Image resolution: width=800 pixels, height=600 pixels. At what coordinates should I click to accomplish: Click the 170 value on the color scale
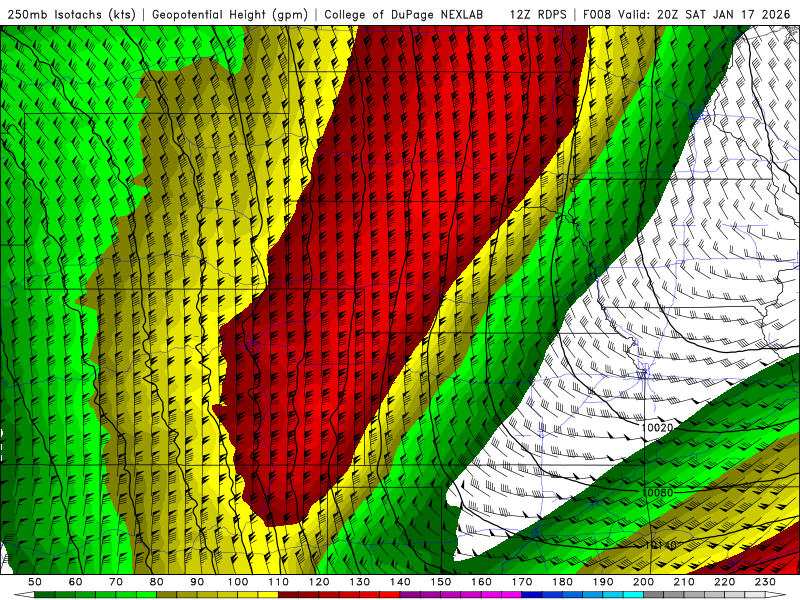click(x=522, y=582)
